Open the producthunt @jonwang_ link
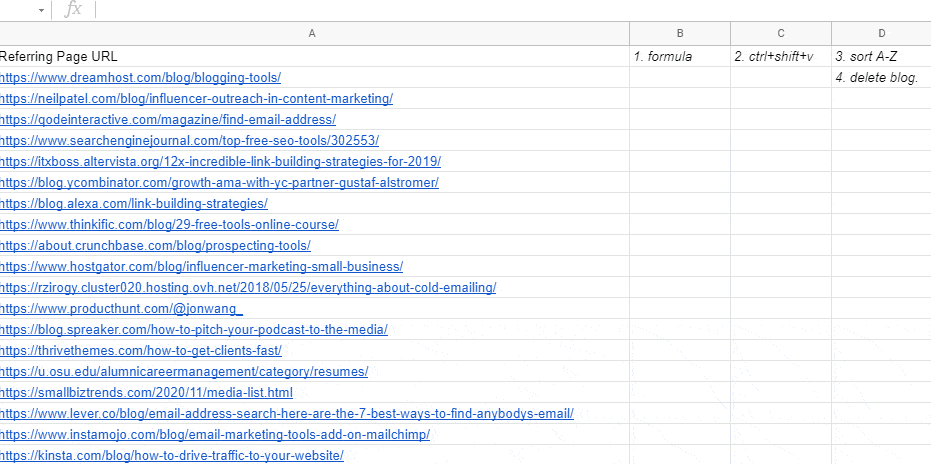The image size is (931, 464). pos(122,309)
